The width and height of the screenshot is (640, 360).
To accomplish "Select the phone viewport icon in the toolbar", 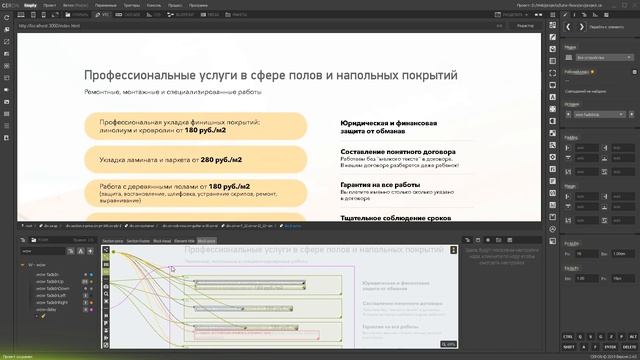I will point(44,15).
